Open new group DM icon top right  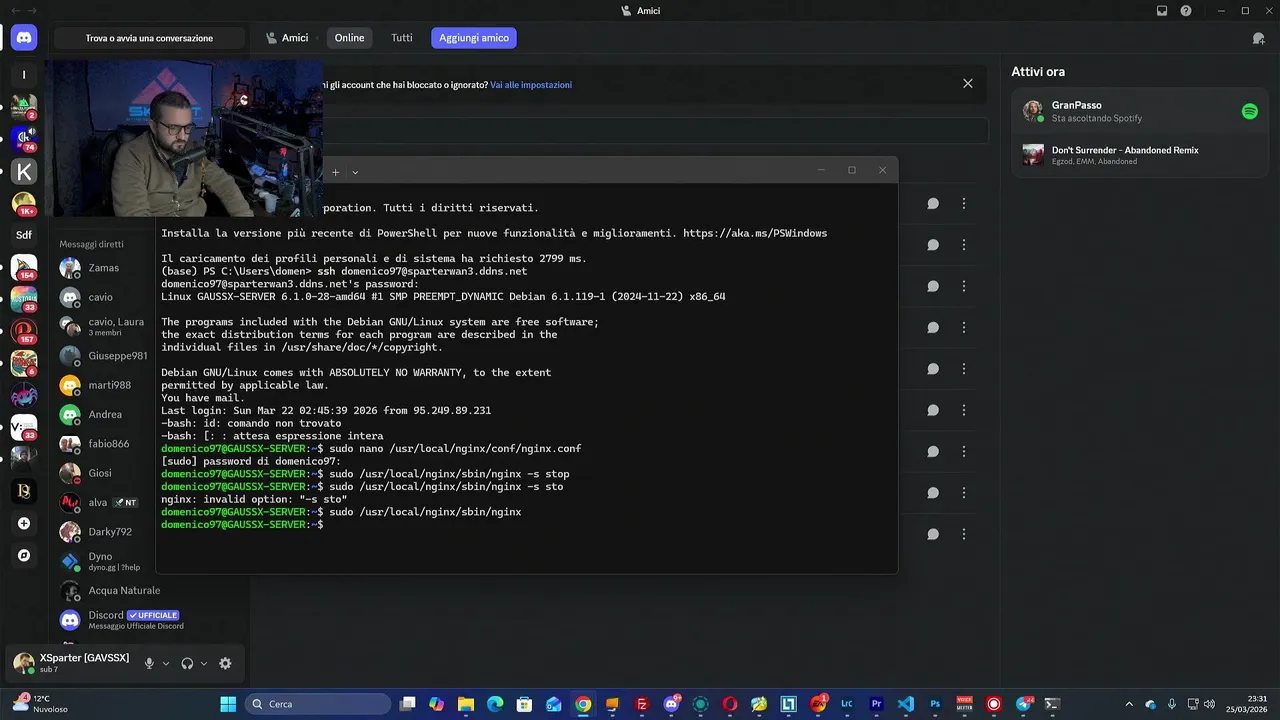point(1258,38)
